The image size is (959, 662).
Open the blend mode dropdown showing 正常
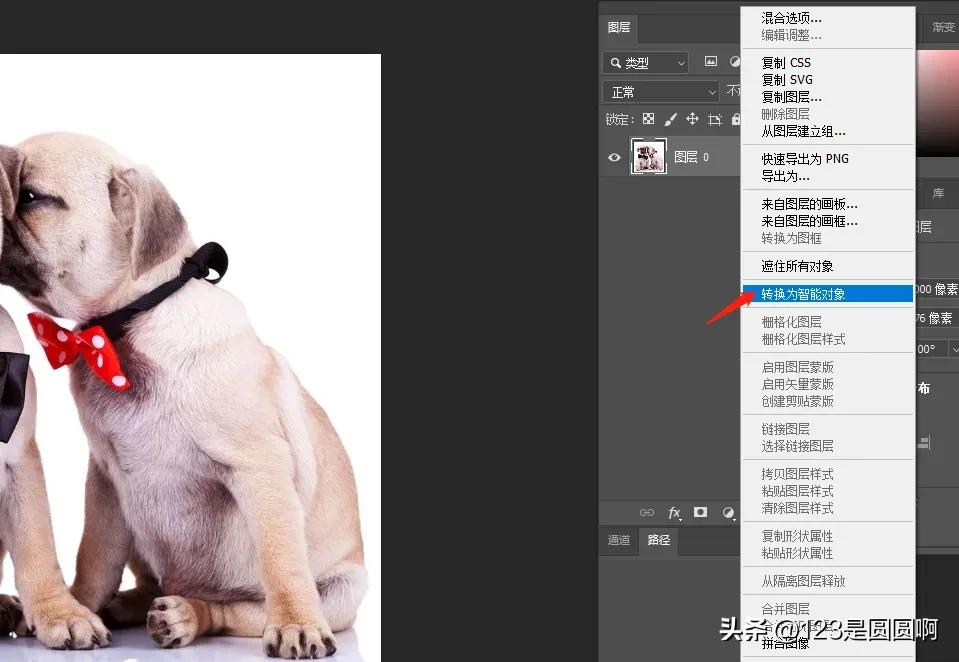tap(659, 90)
